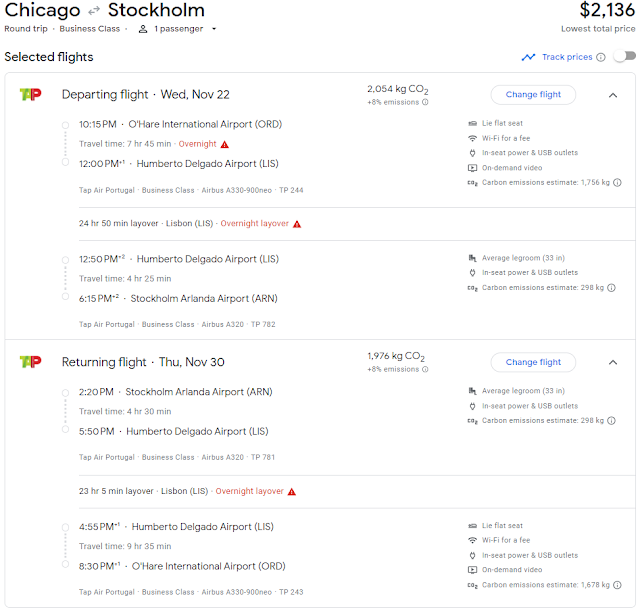This screenshot has width=640, height=613.
Task: Click the $2,136 lowest total price
Action: pos(607,10)
